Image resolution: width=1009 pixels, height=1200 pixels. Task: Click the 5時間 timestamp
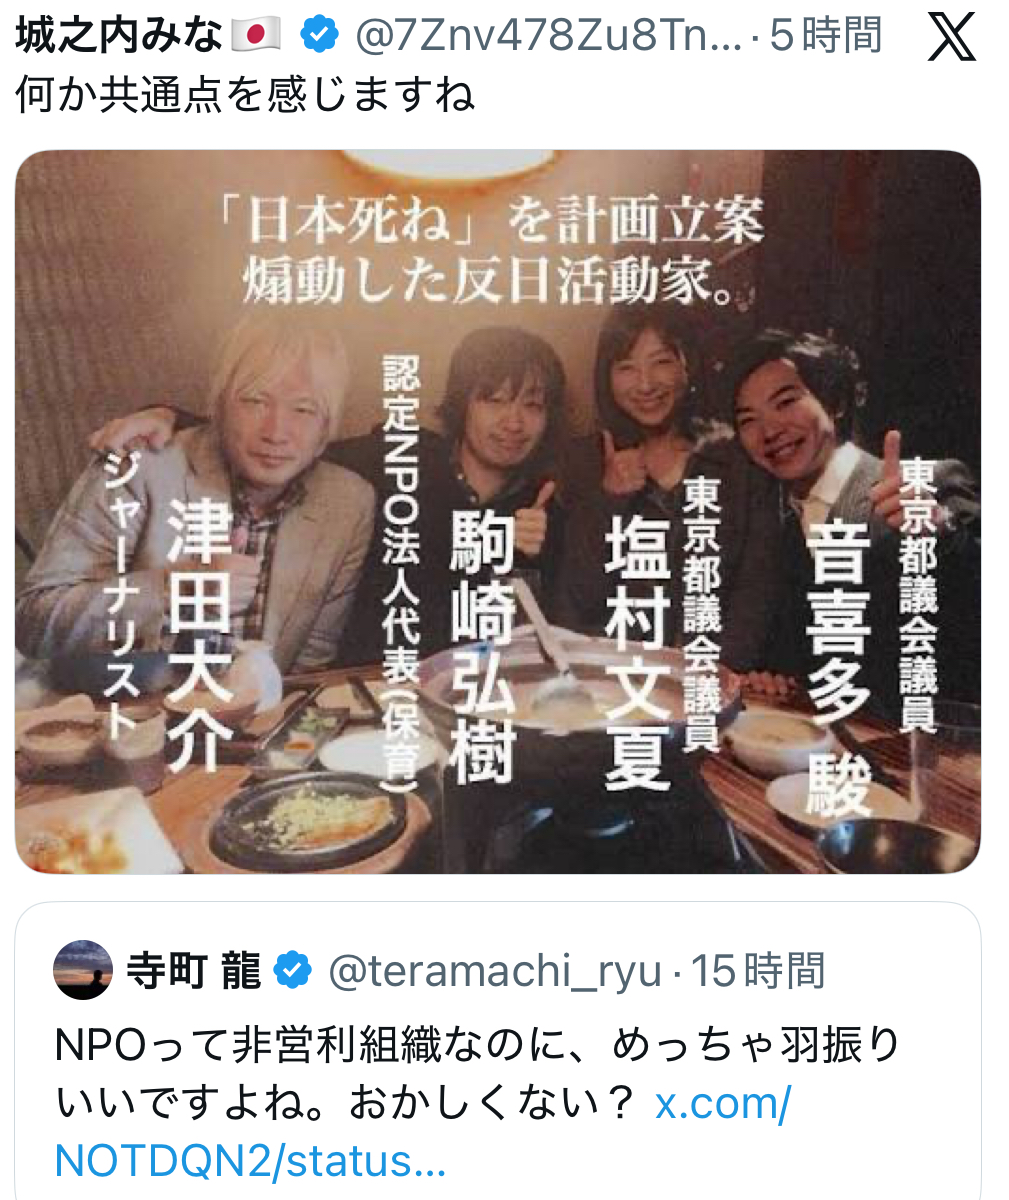[x=826, y=37]
